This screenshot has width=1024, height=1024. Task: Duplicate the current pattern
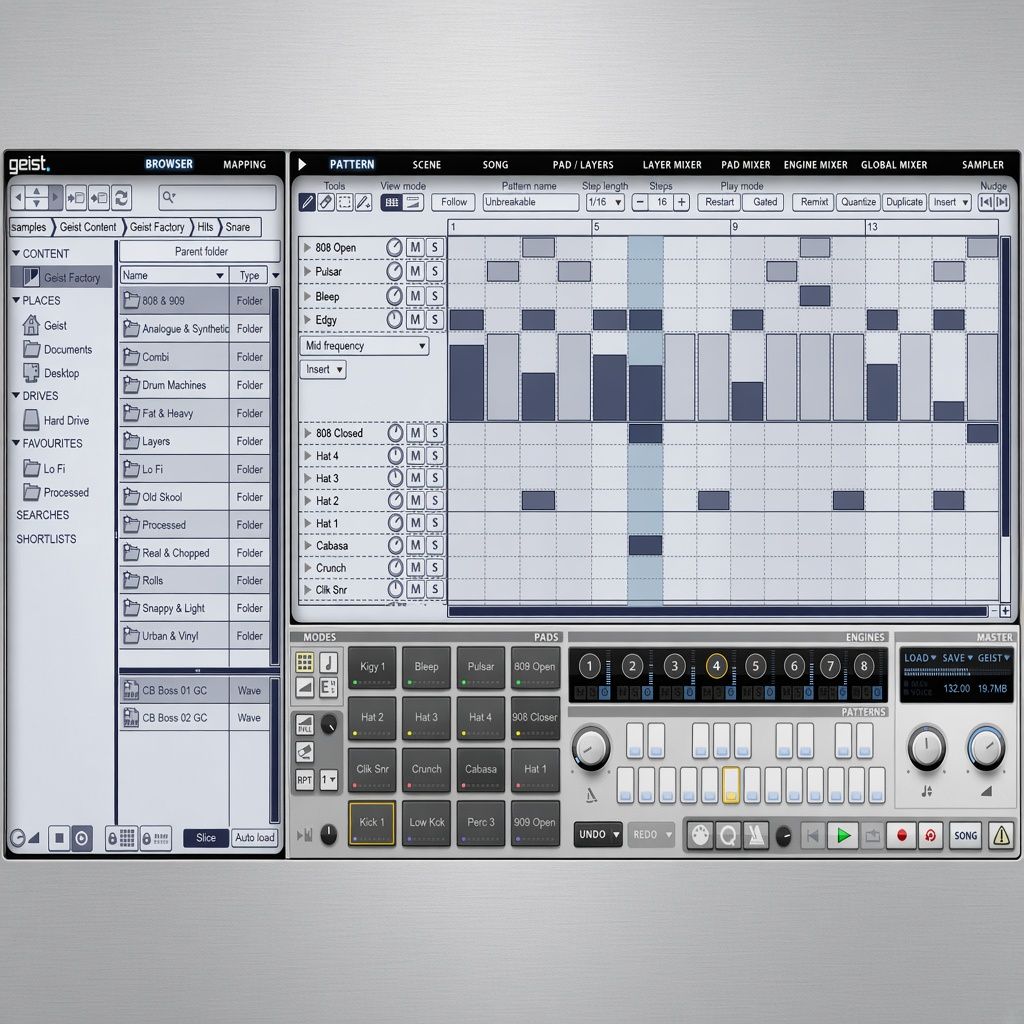[904, 202]
